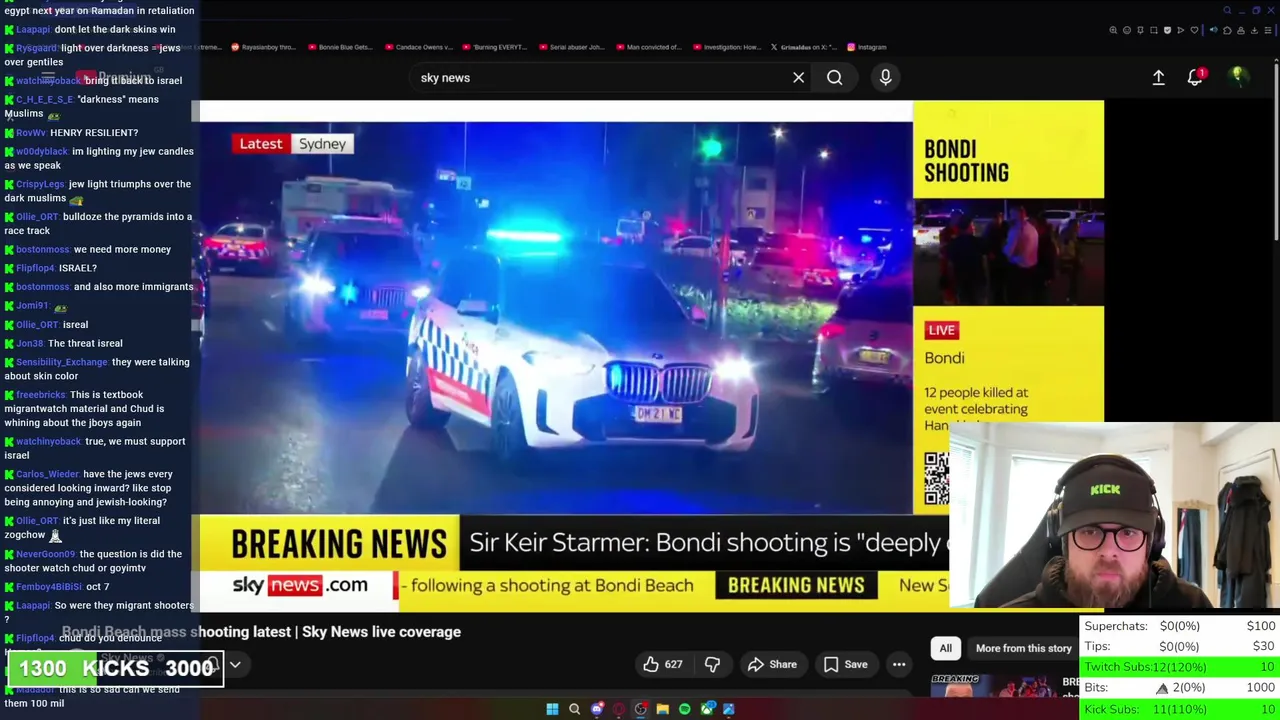
Task: Switch to the 'Serial abuser Joh...' tab
Action: [x=572, y=47]
